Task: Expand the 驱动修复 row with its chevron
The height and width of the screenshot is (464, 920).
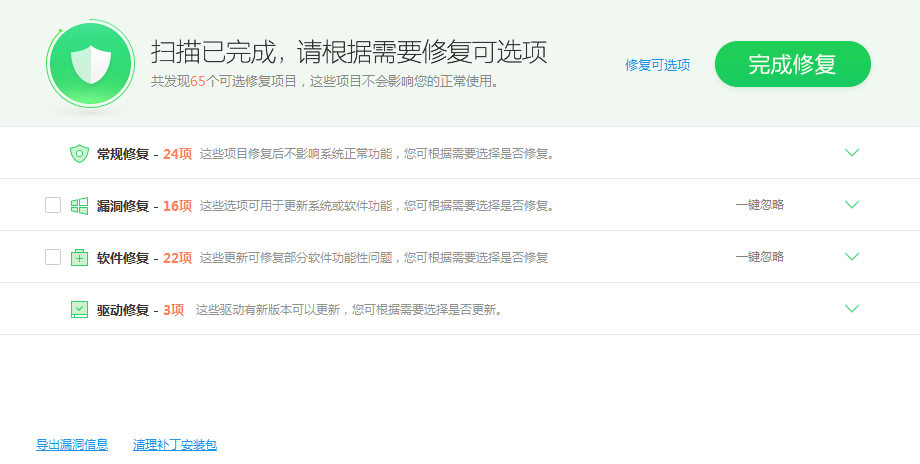Action: tap(852, 309)
